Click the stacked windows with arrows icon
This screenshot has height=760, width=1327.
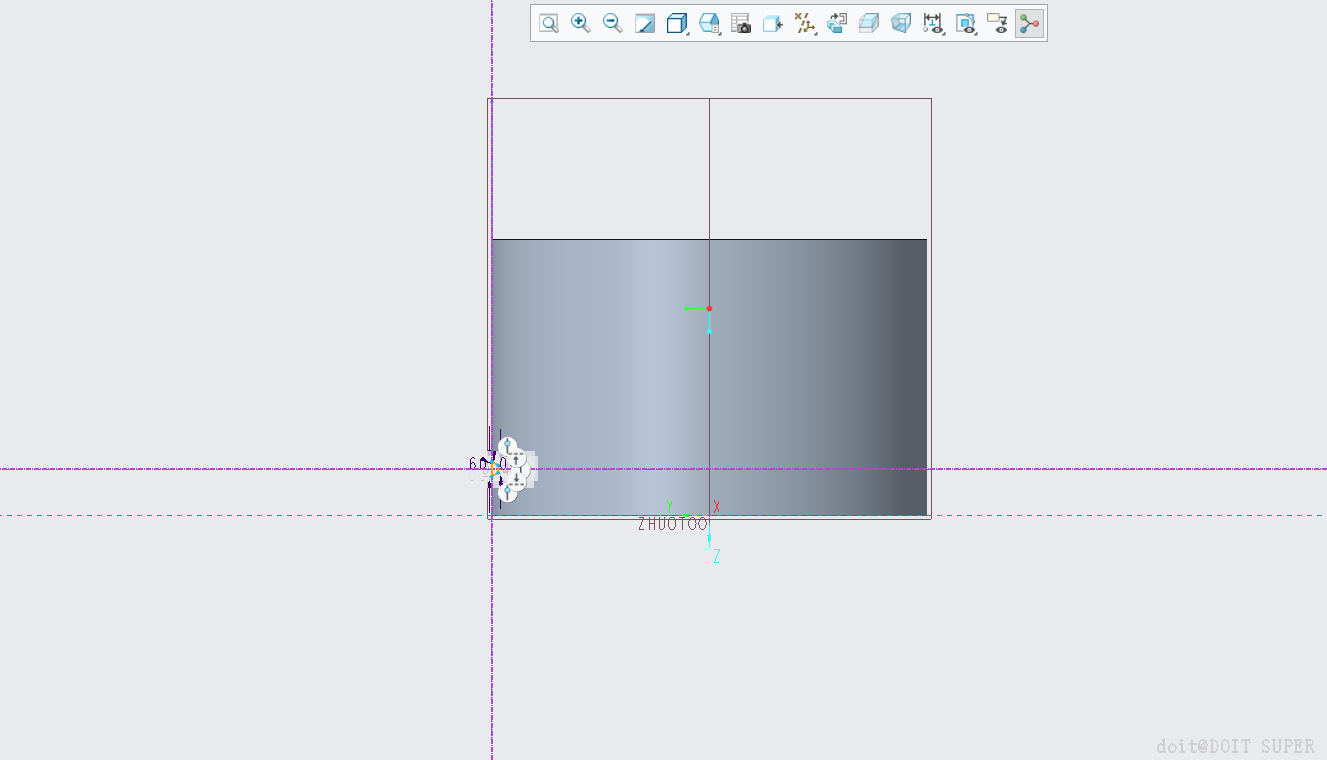[x=837, y=23]
